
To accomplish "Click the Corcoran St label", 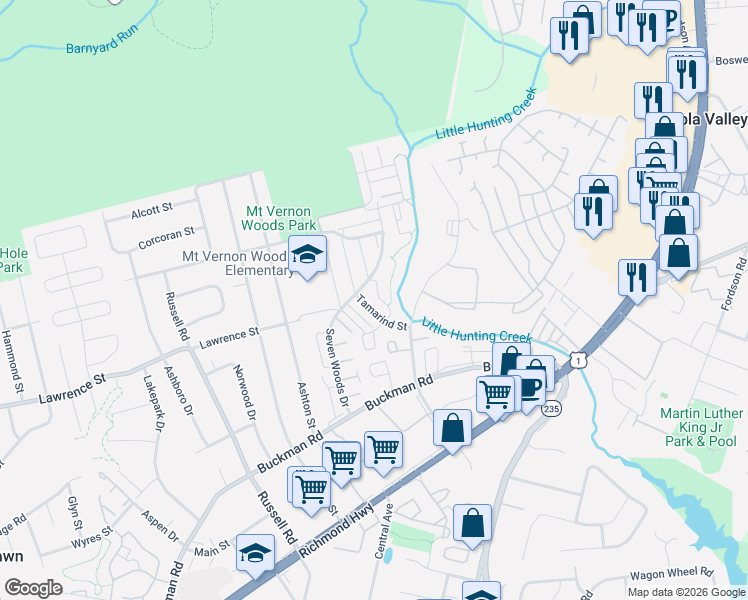I will [x=166, y=238].
